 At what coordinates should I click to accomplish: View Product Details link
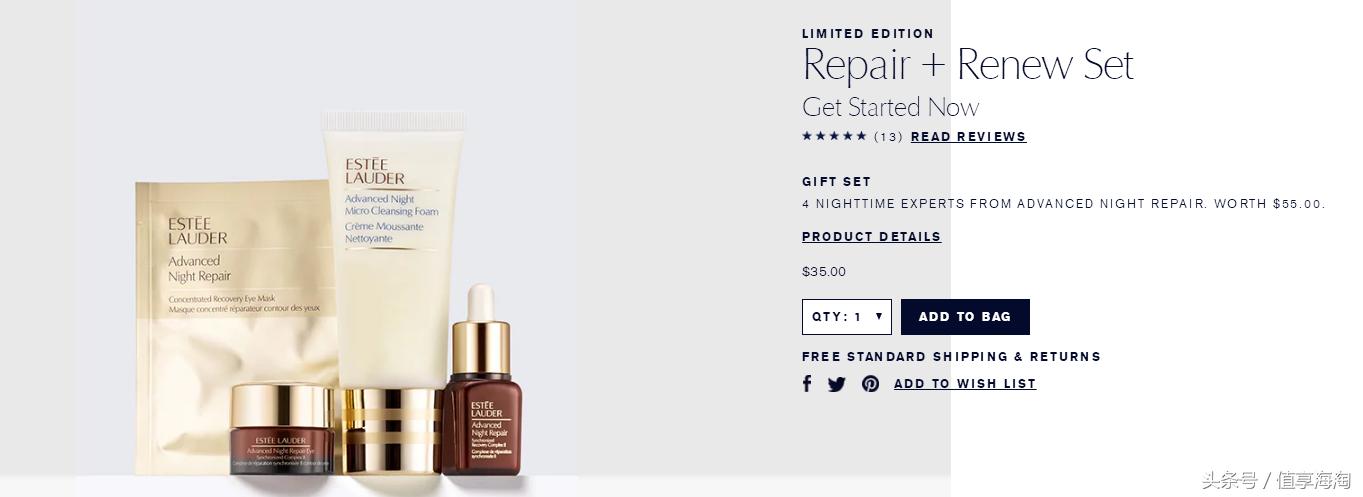point(871,237)
